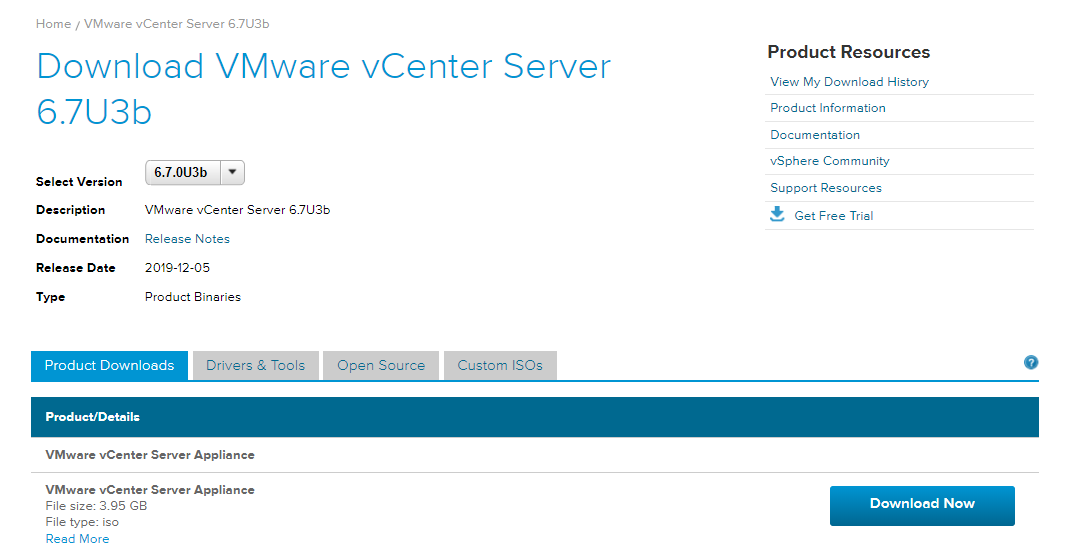This screenshot has width=1072, height=555.
Task: Click Read More under vCenter Server Appliance
Action: click(77, 539)
